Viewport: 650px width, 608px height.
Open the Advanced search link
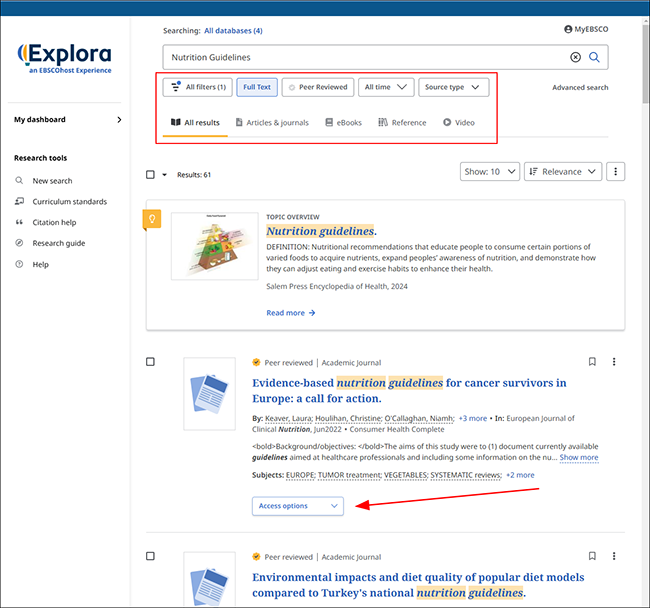click(580, 87)
